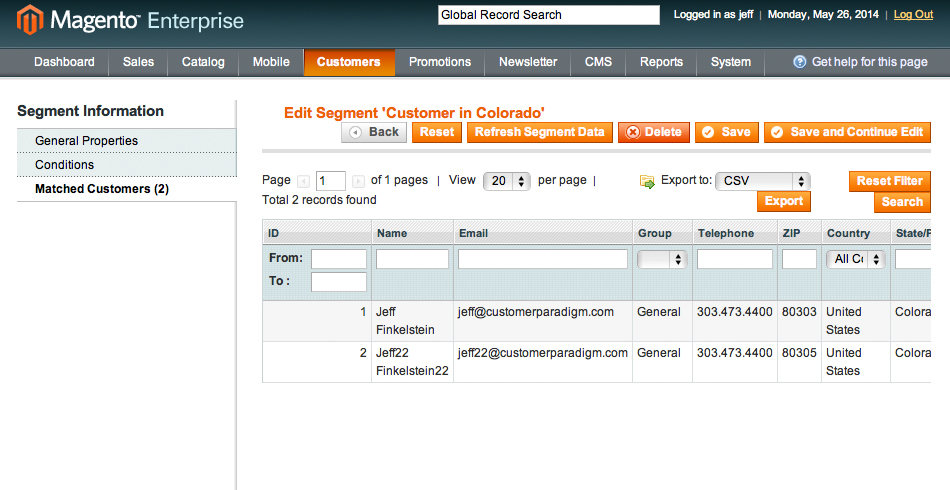Click the Magento logo icon
950x490 pixels.
click(x=30, y=20)
